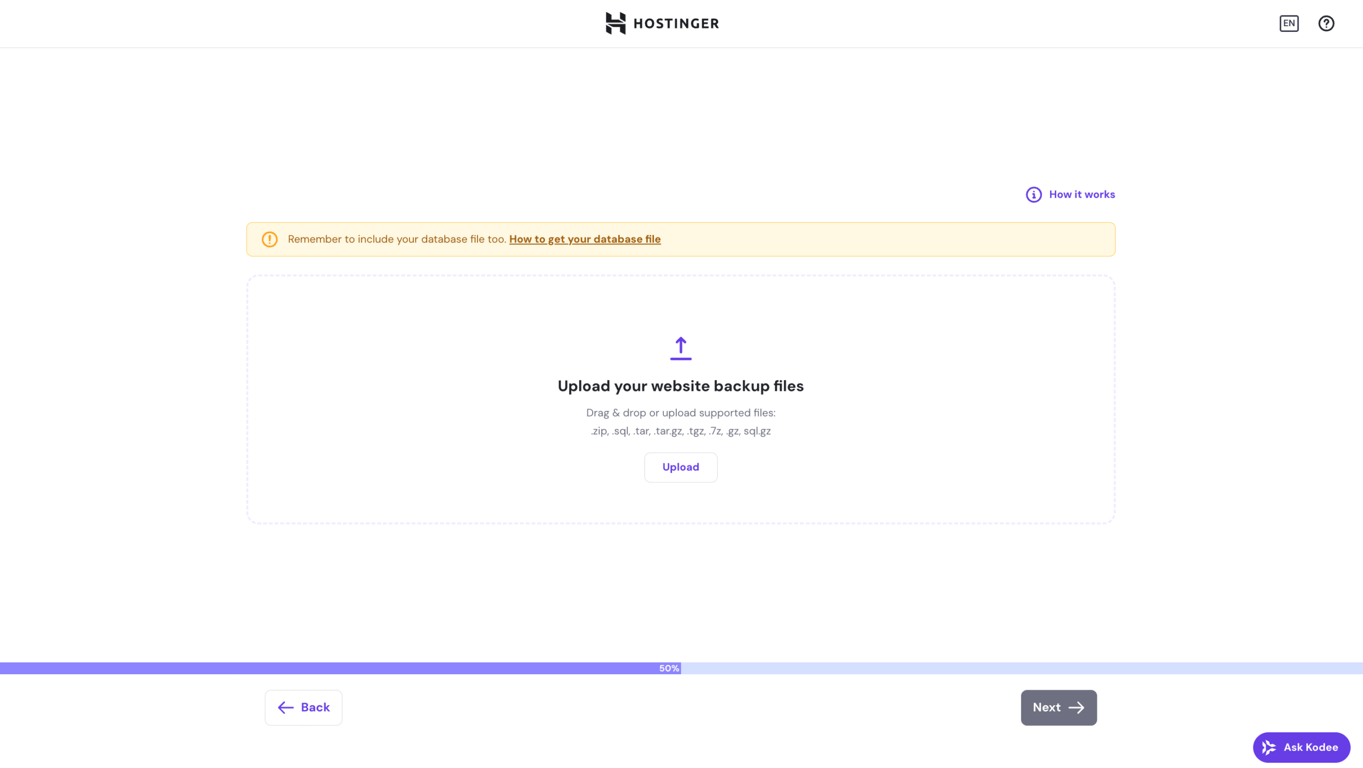Click the warning exclamation icon in the alert banner
The height and width of the screenshot is (768, 1363).
(269, 239)
